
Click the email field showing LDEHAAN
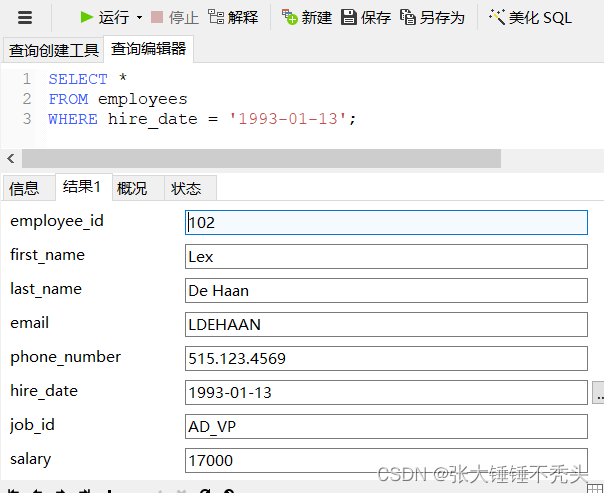(x=386, y=325)
